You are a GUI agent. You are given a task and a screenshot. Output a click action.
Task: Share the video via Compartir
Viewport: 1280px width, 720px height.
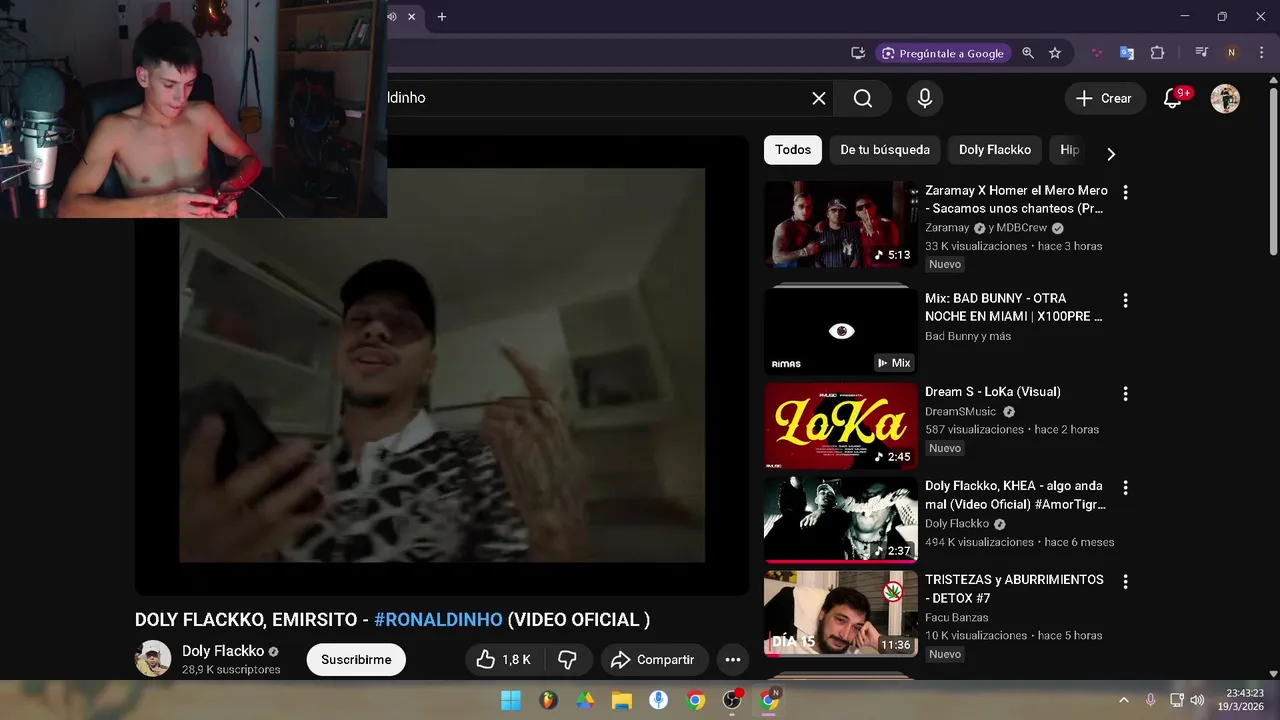(x=653, y=659)
